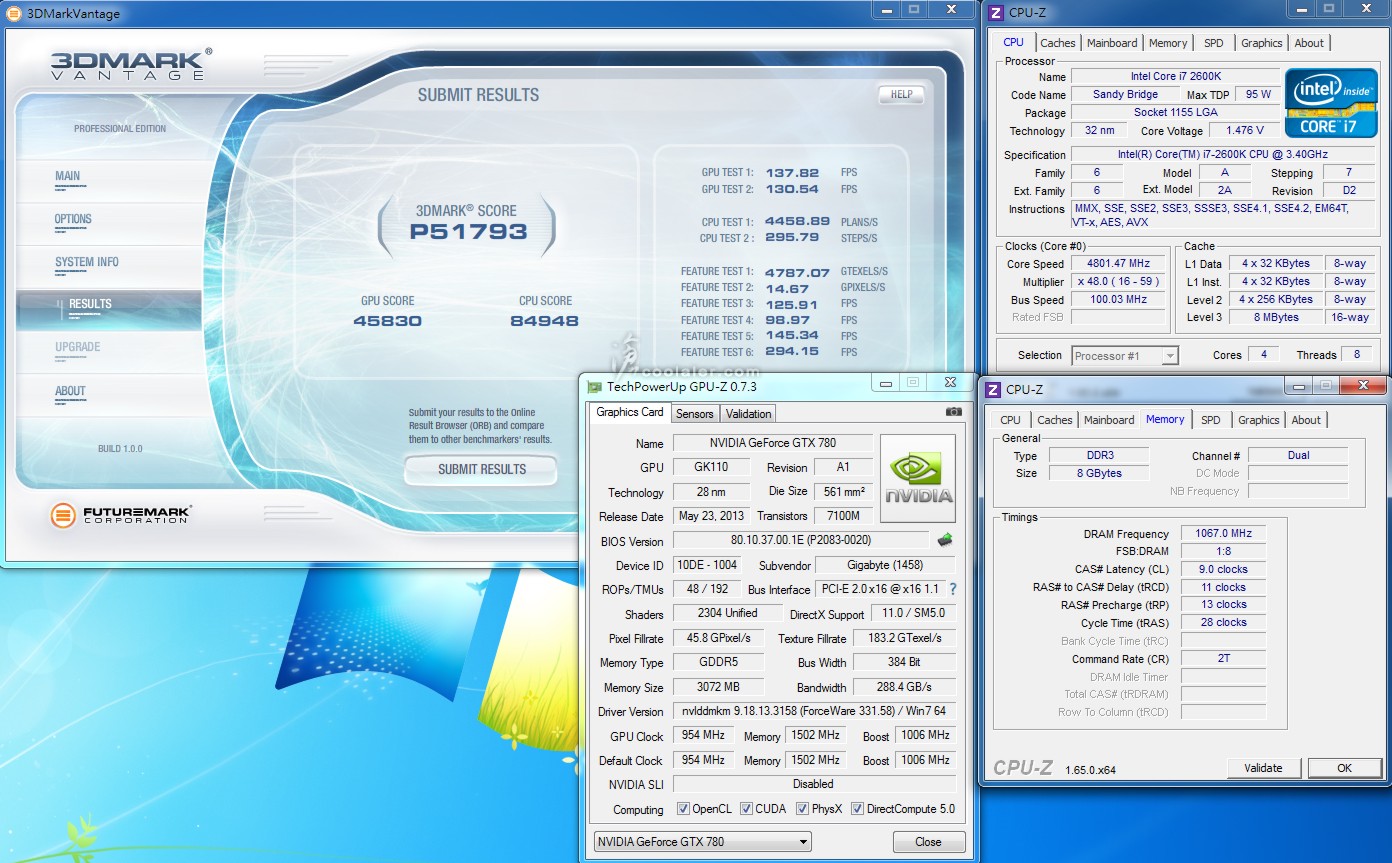Screen dimensions: 1392x863
Task: Click the 3DMark score P51793
Action: [469, 232]
